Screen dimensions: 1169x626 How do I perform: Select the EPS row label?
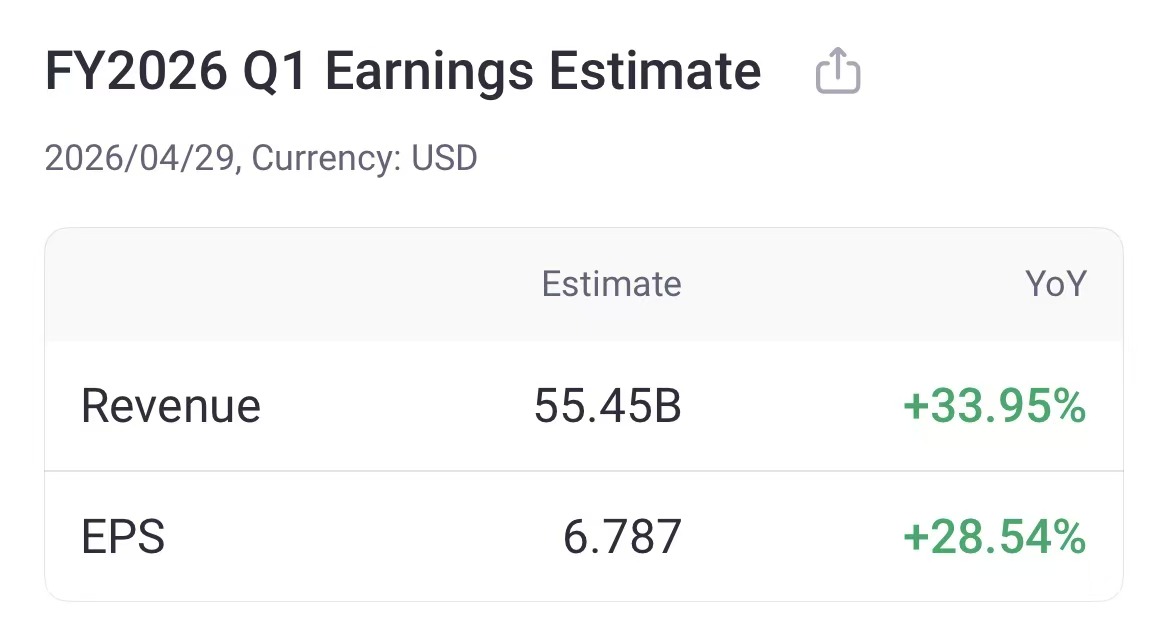coord(122,537)
